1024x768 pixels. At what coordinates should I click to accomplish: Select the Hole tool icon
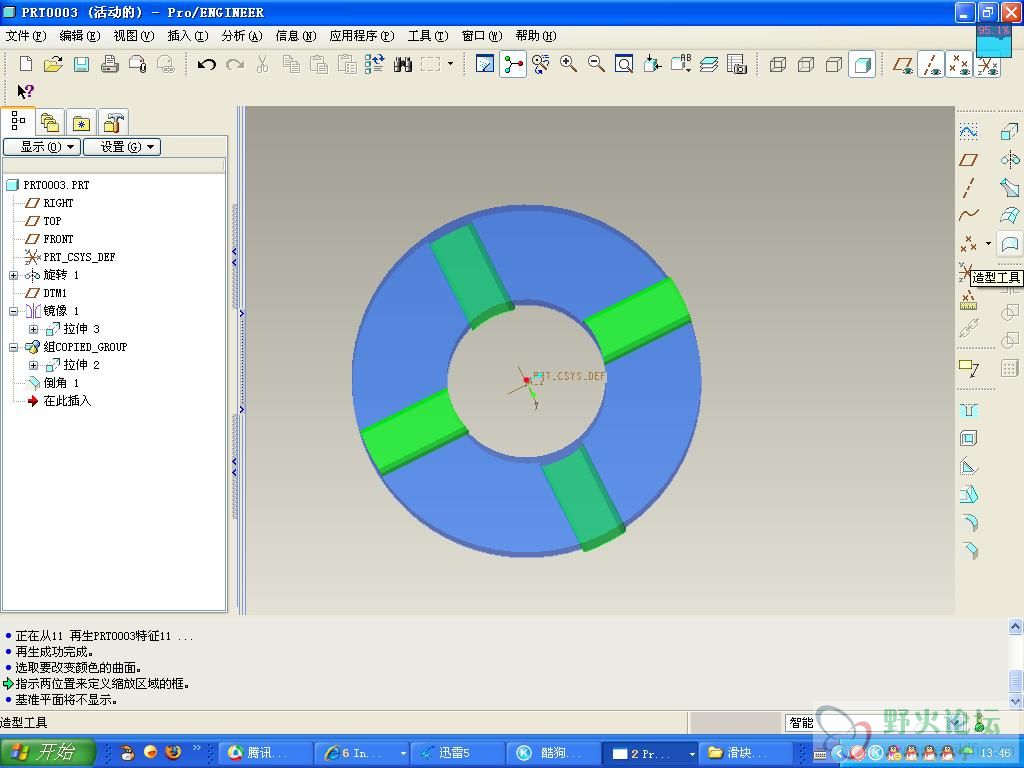pos(968,410)
